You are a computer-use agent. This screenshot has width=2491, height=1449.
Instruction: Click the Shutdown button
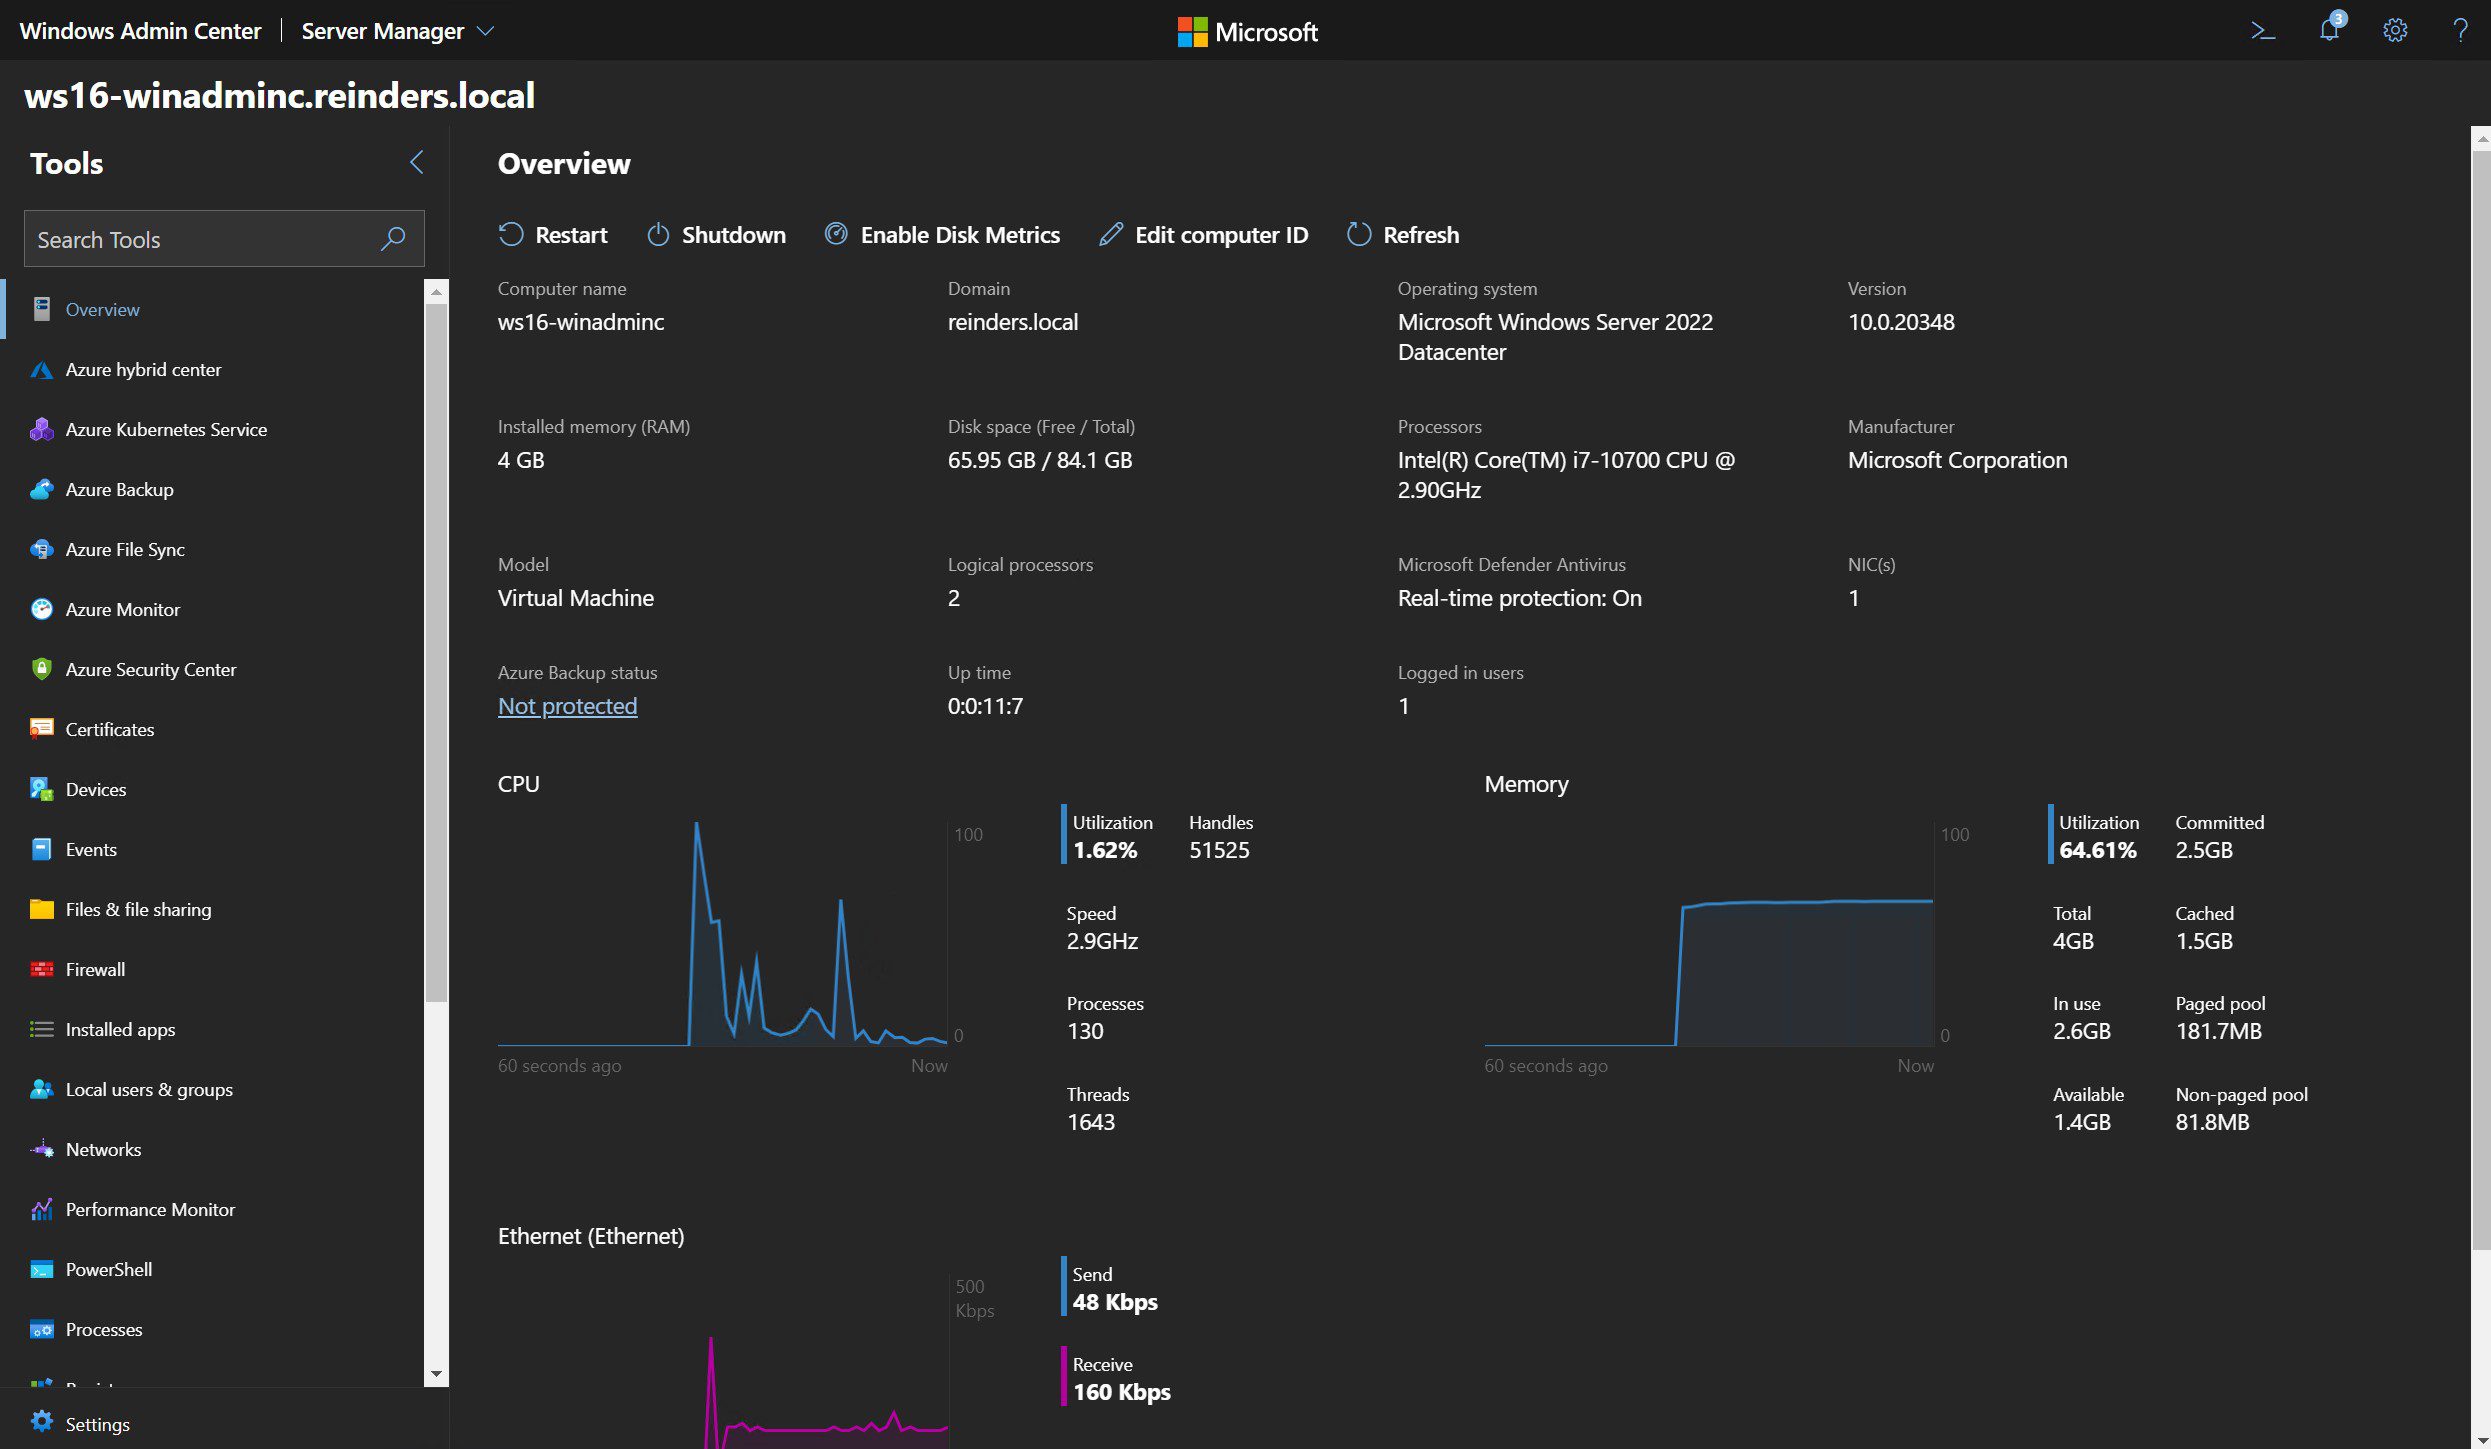716,235
